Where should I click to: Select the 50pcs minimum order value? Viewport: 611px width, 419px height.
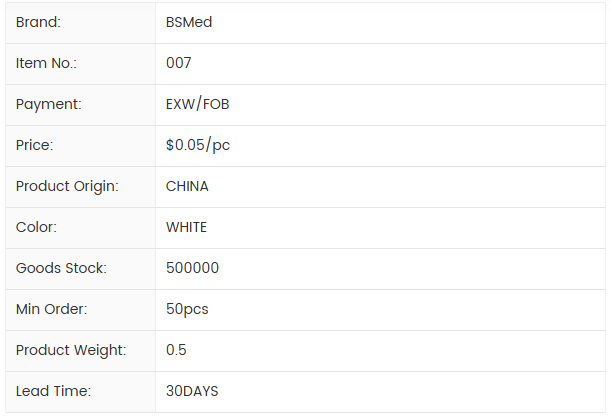187,309
